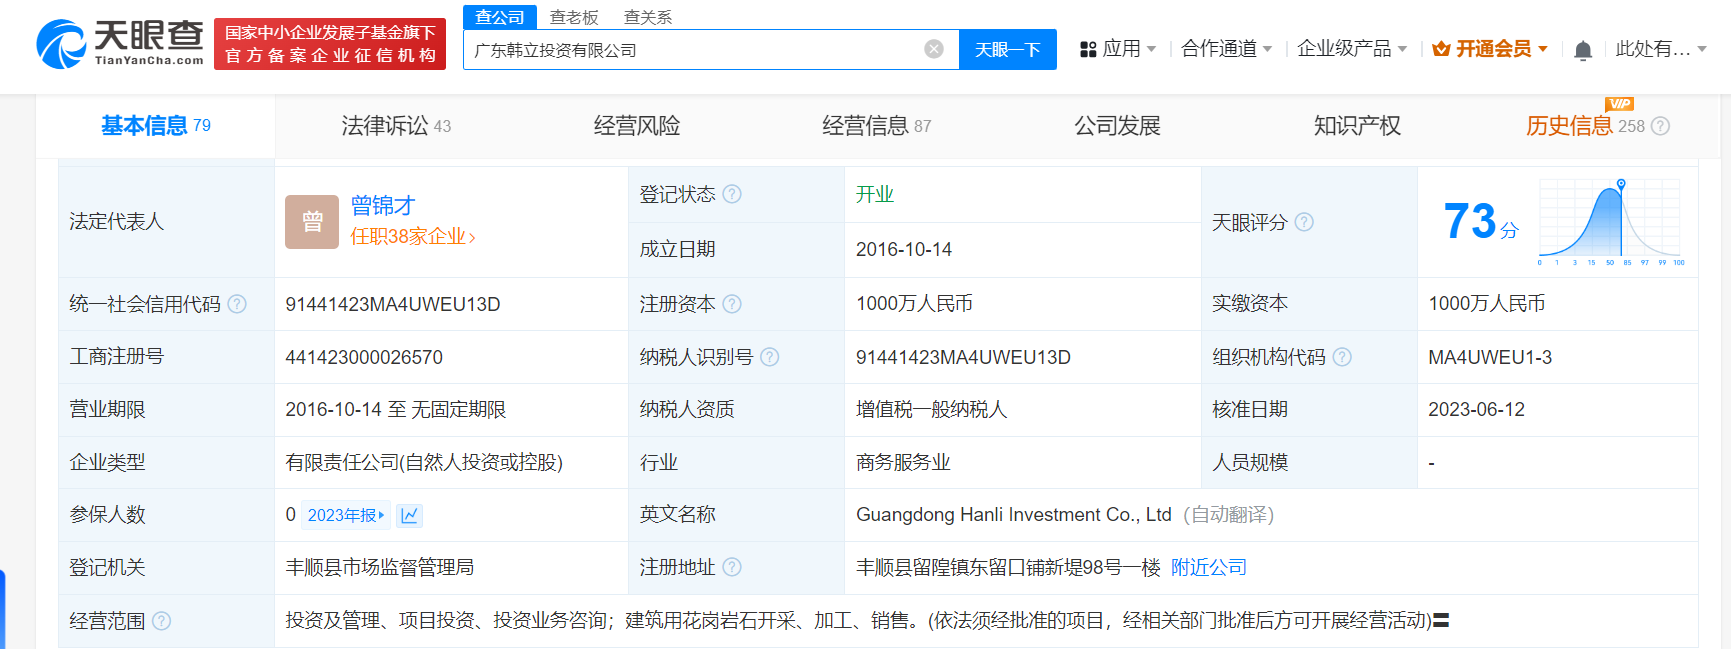Open 曾锦才 legal representative link

point(383,205)
